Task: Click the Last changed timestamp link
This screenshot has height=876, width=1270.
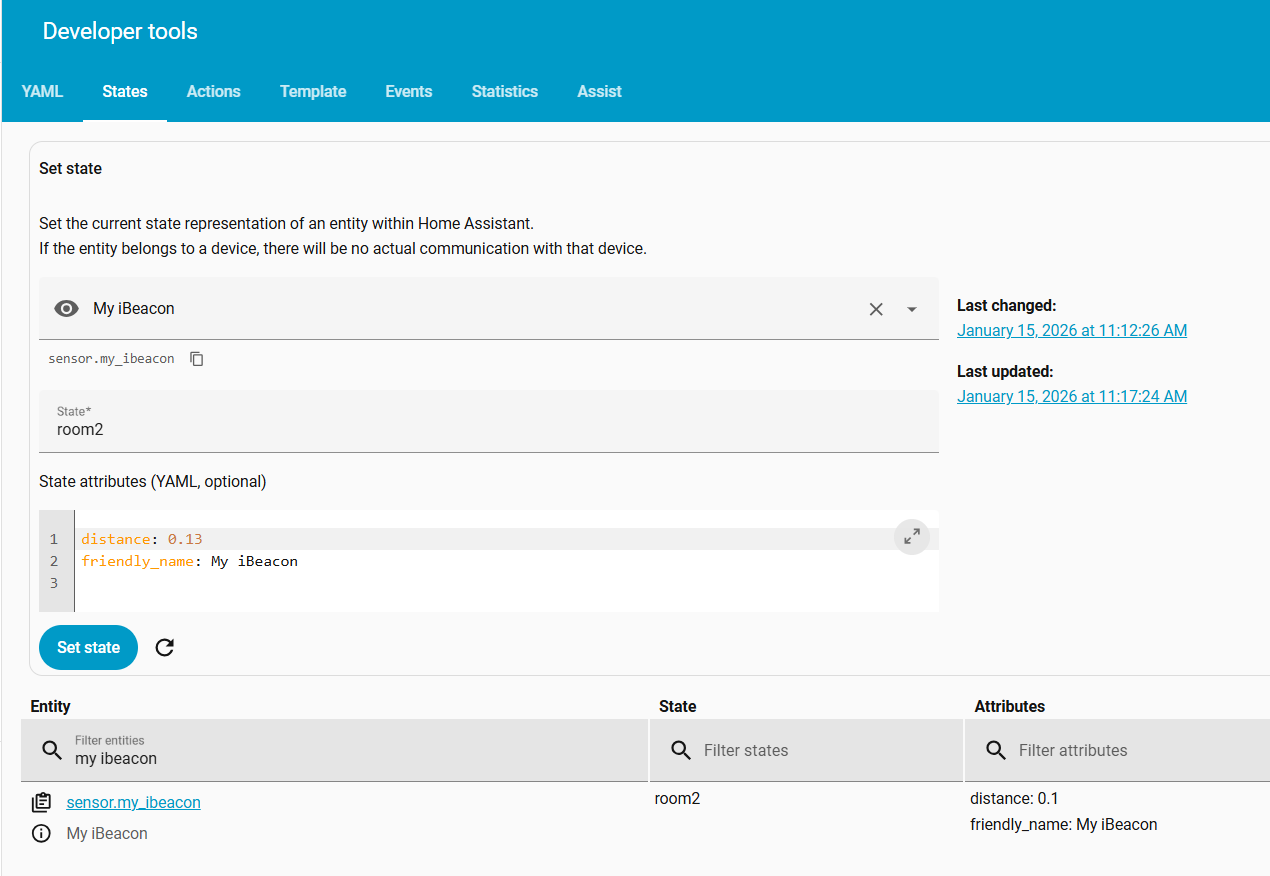Action: pyautogui.click(x=1072, y=330)
